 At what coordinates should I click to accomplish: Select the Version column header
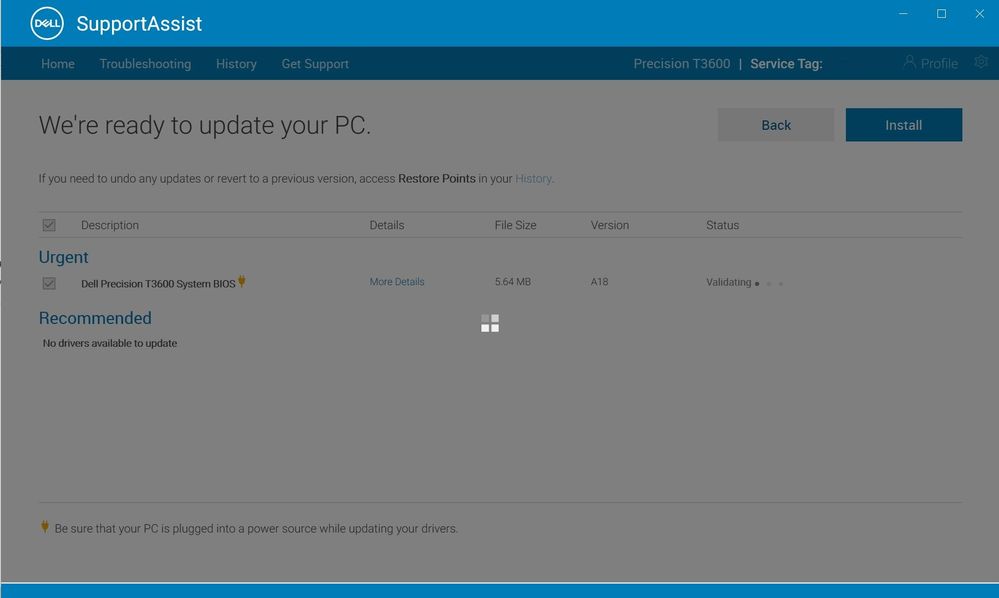(610, 225)
